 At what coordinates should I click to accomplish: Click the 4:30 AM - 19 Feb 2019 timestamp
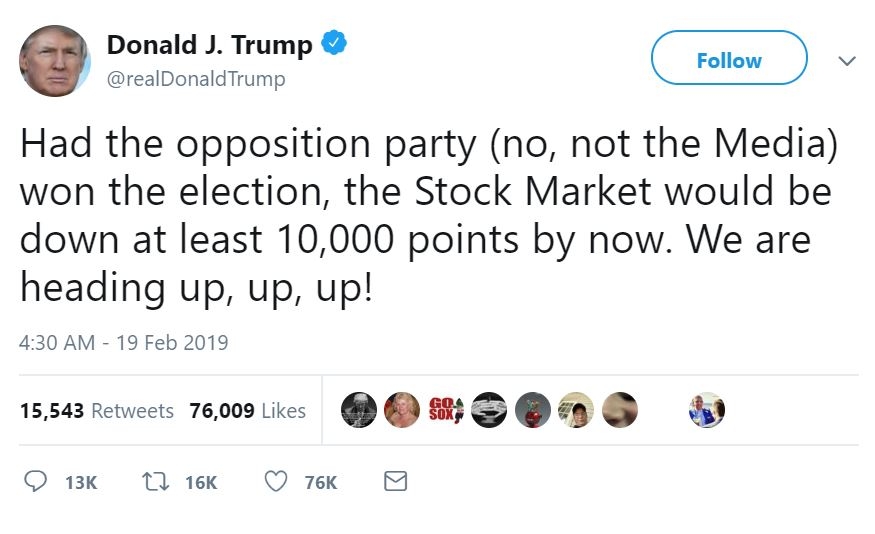tap(124, 343)
